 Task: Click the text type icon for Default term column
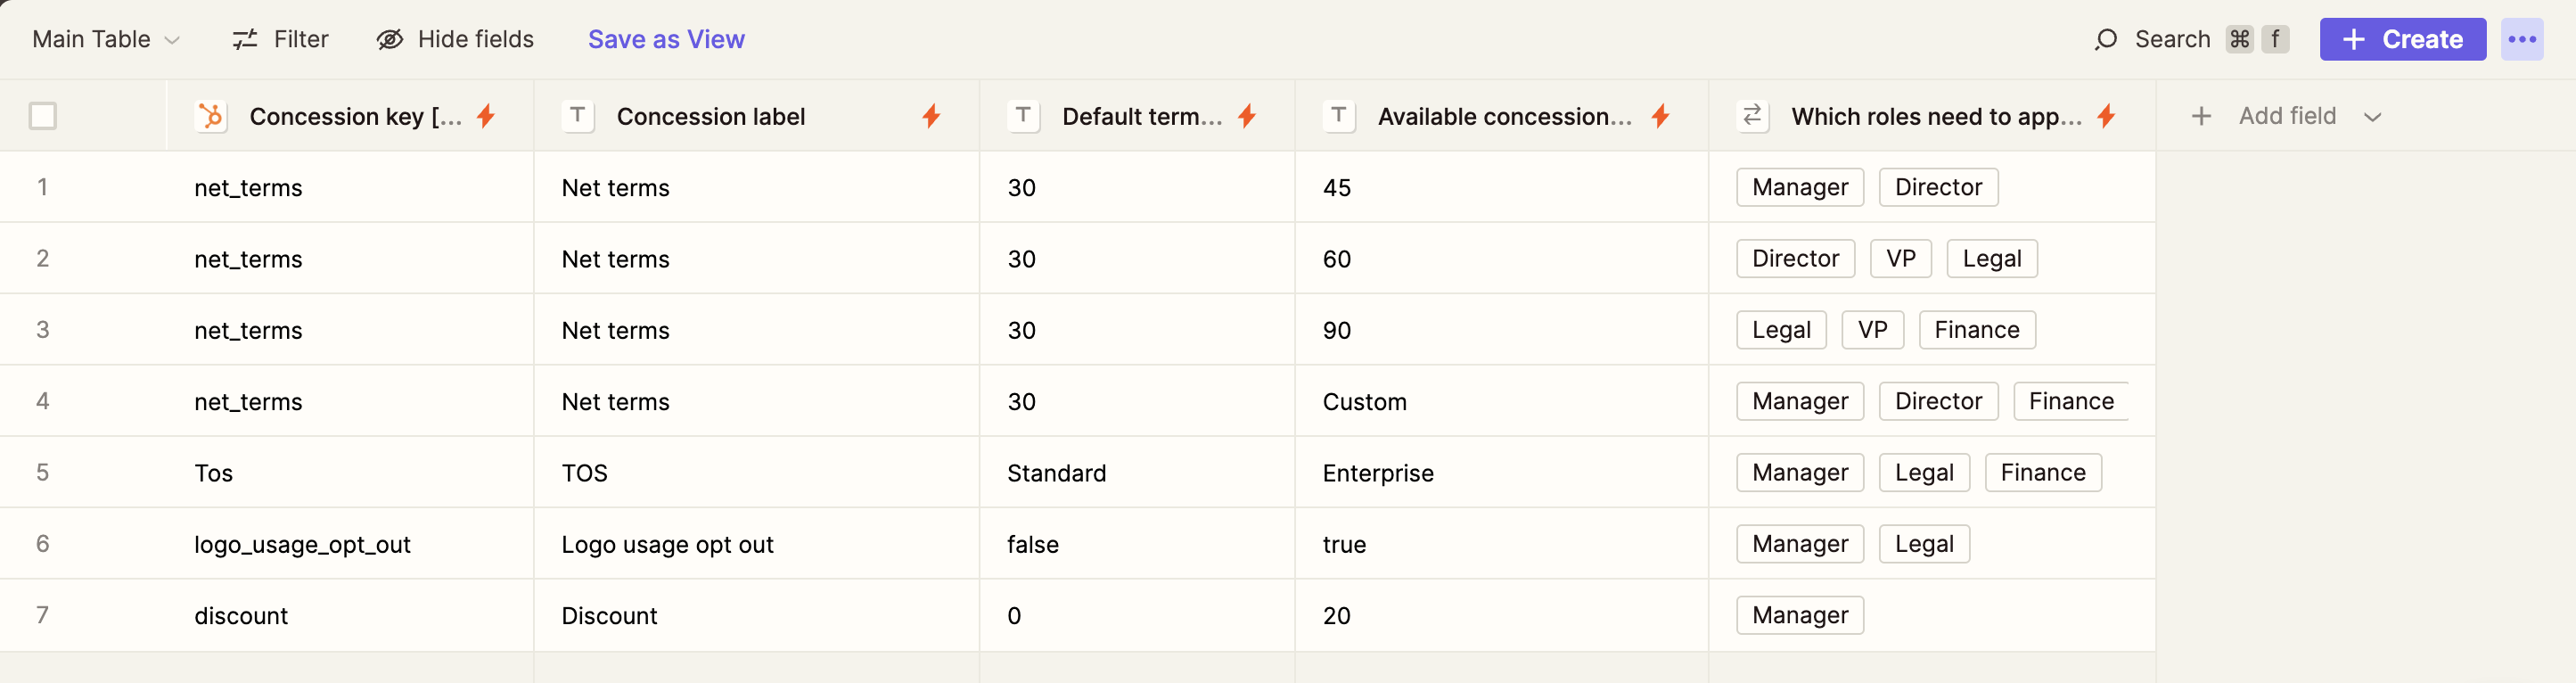click(1023, 116)
